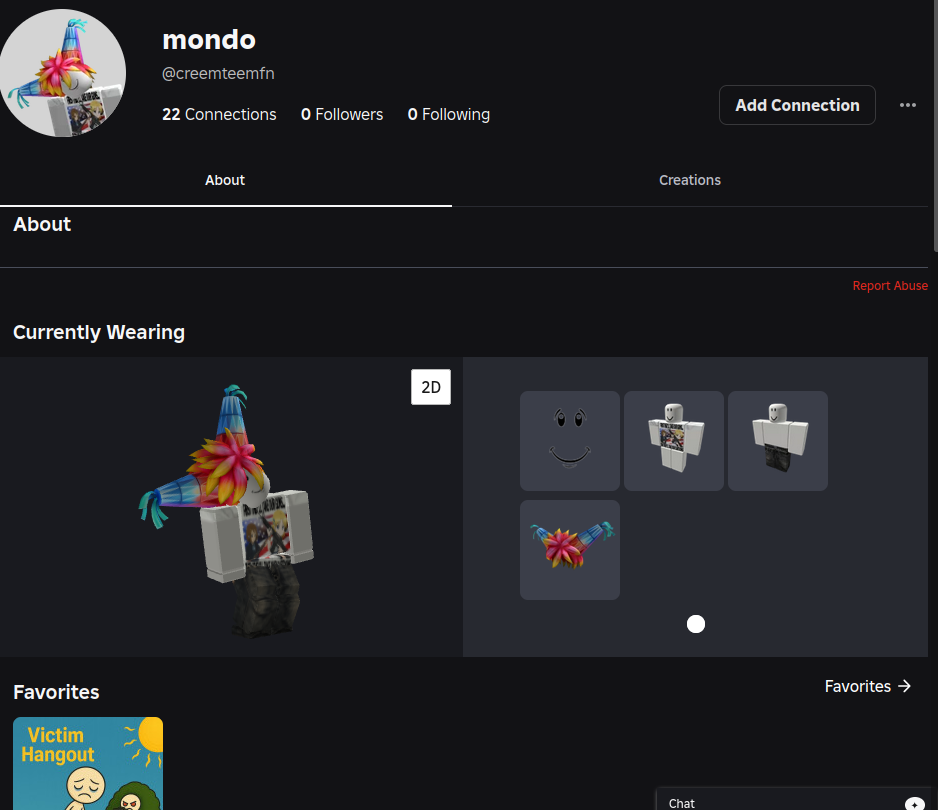
Task: Open the 22 Connections list
Action: point(219,114)
